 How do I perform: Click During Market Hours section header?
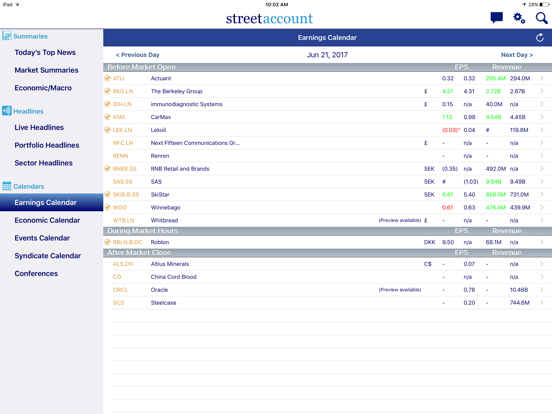point(327,231)
